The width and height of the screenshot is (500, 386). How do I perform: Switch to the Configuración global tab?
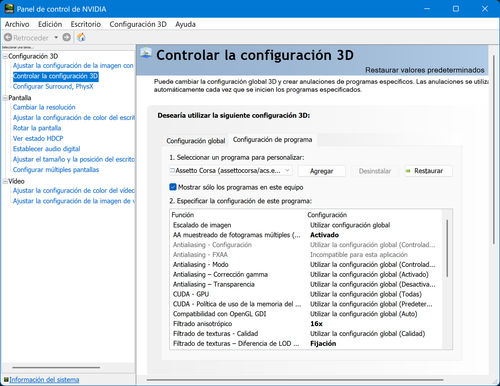196,141
